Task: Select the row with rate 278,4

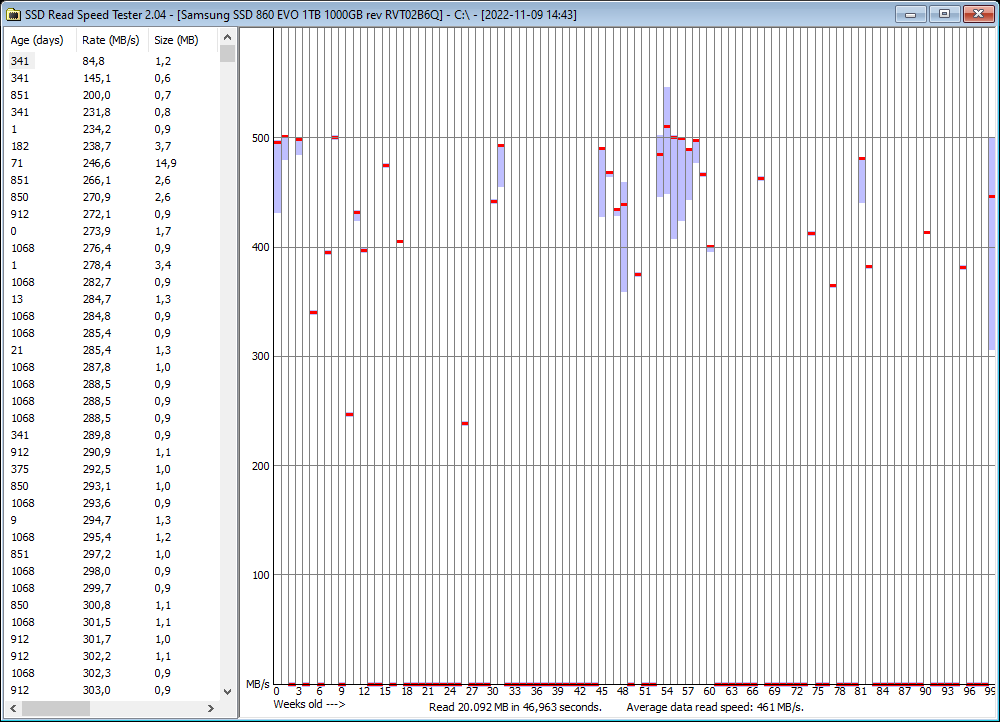Action: click(112, 265)
